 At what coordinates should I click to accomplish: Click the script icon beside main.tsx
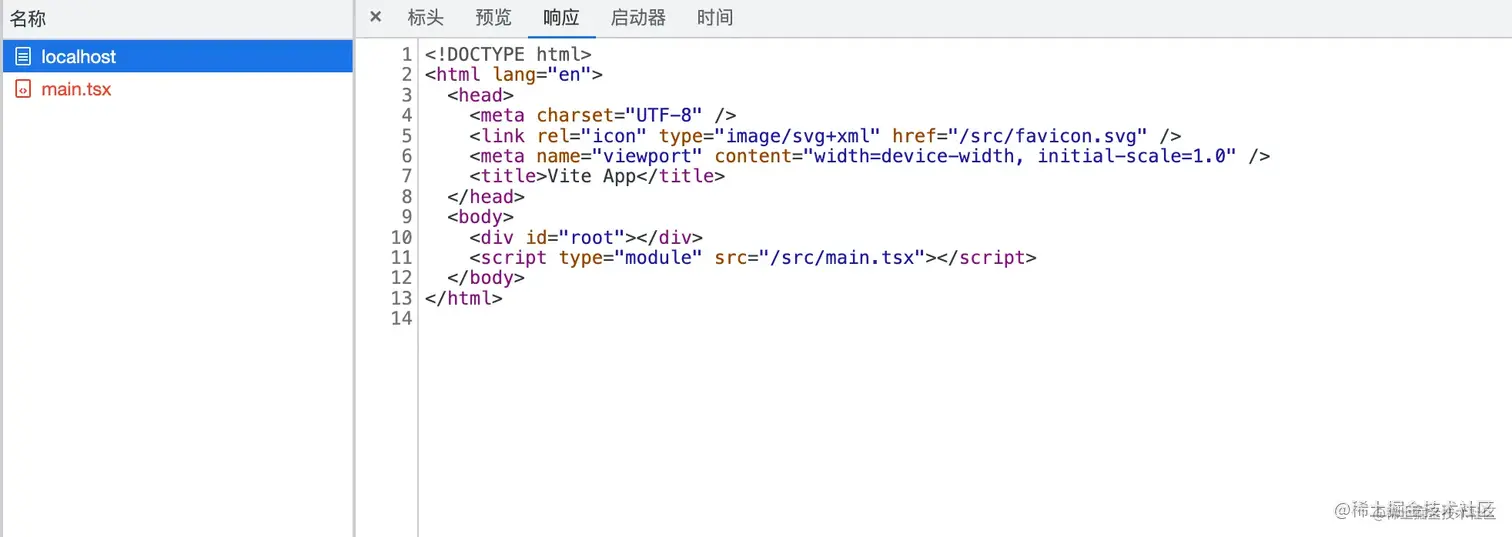pos(23,89)
